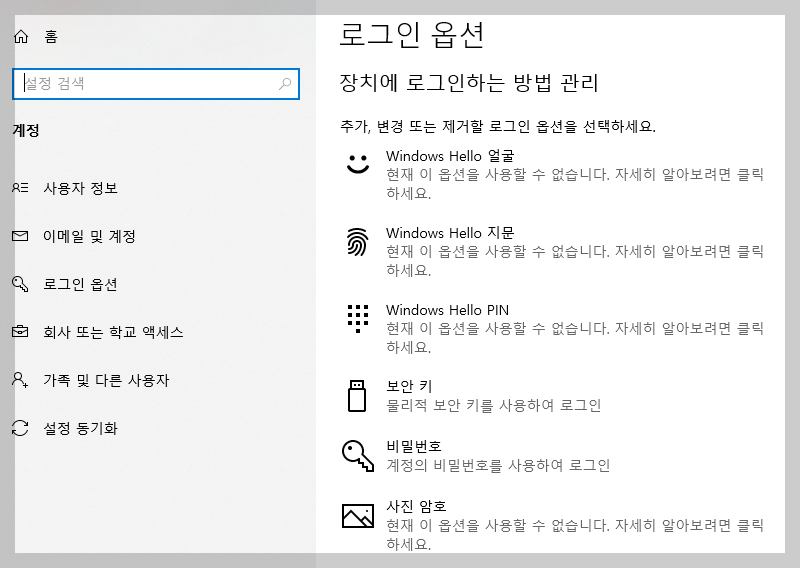
Task: Click the unavailable notice under 사진 암호
Action: pos(575,534)
